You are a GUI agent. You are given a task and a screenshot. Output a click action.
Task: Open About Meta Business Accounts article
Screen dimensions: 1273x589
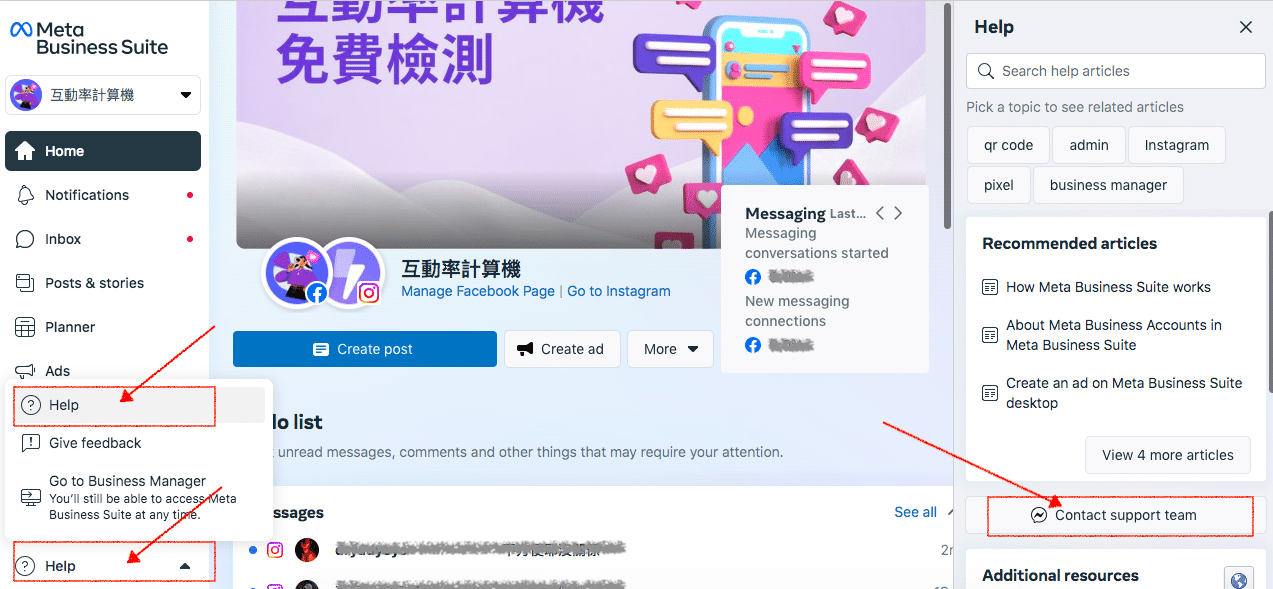[x=1114, y=335]
